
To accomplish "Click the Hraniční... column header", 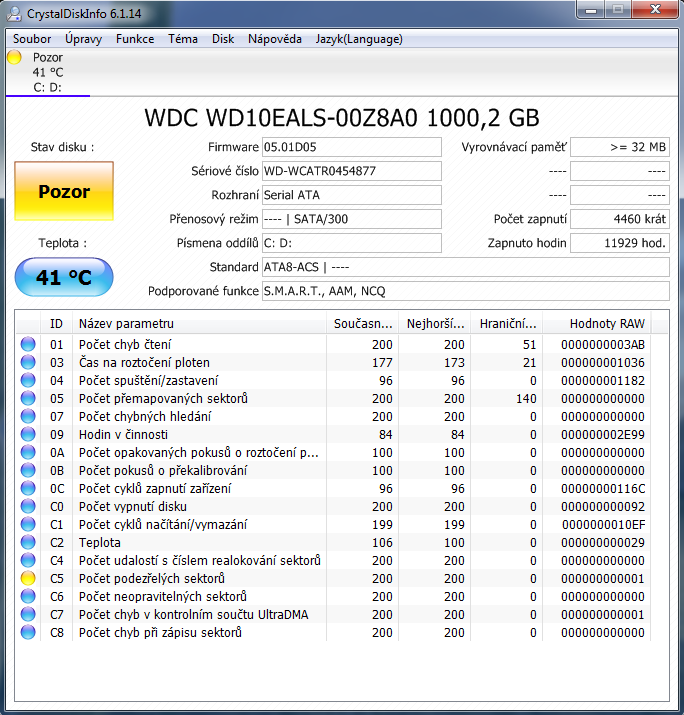I will [507, 324].
